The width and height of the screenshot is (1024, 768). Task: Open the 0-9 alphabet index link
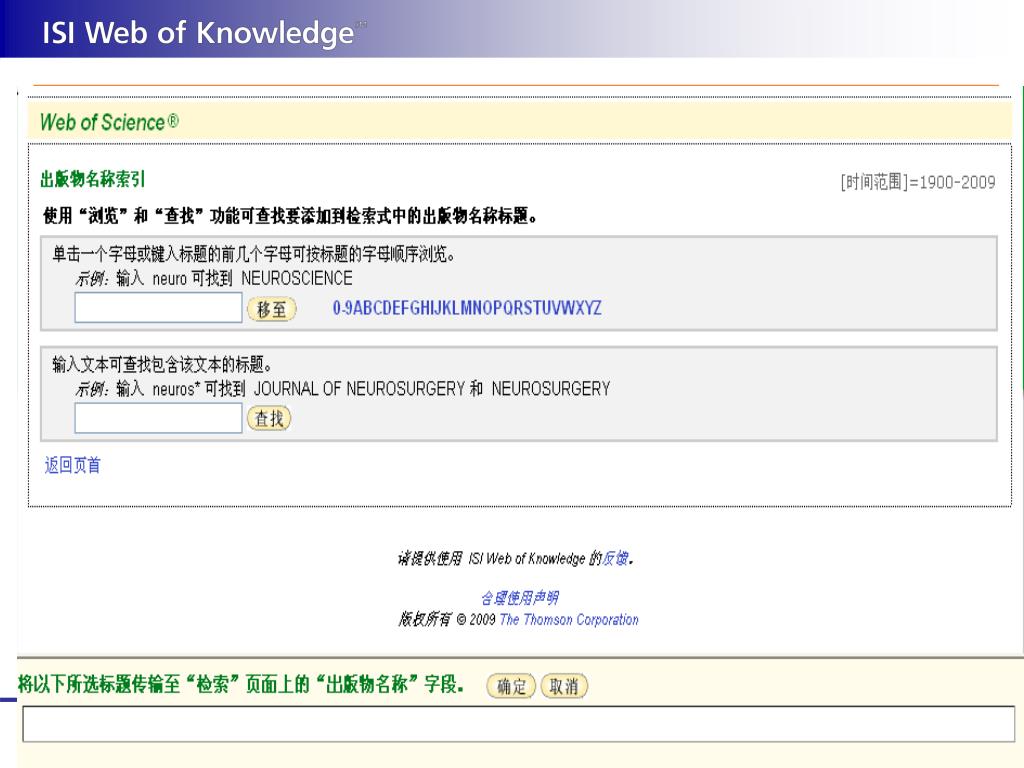[x=342, y=308]
